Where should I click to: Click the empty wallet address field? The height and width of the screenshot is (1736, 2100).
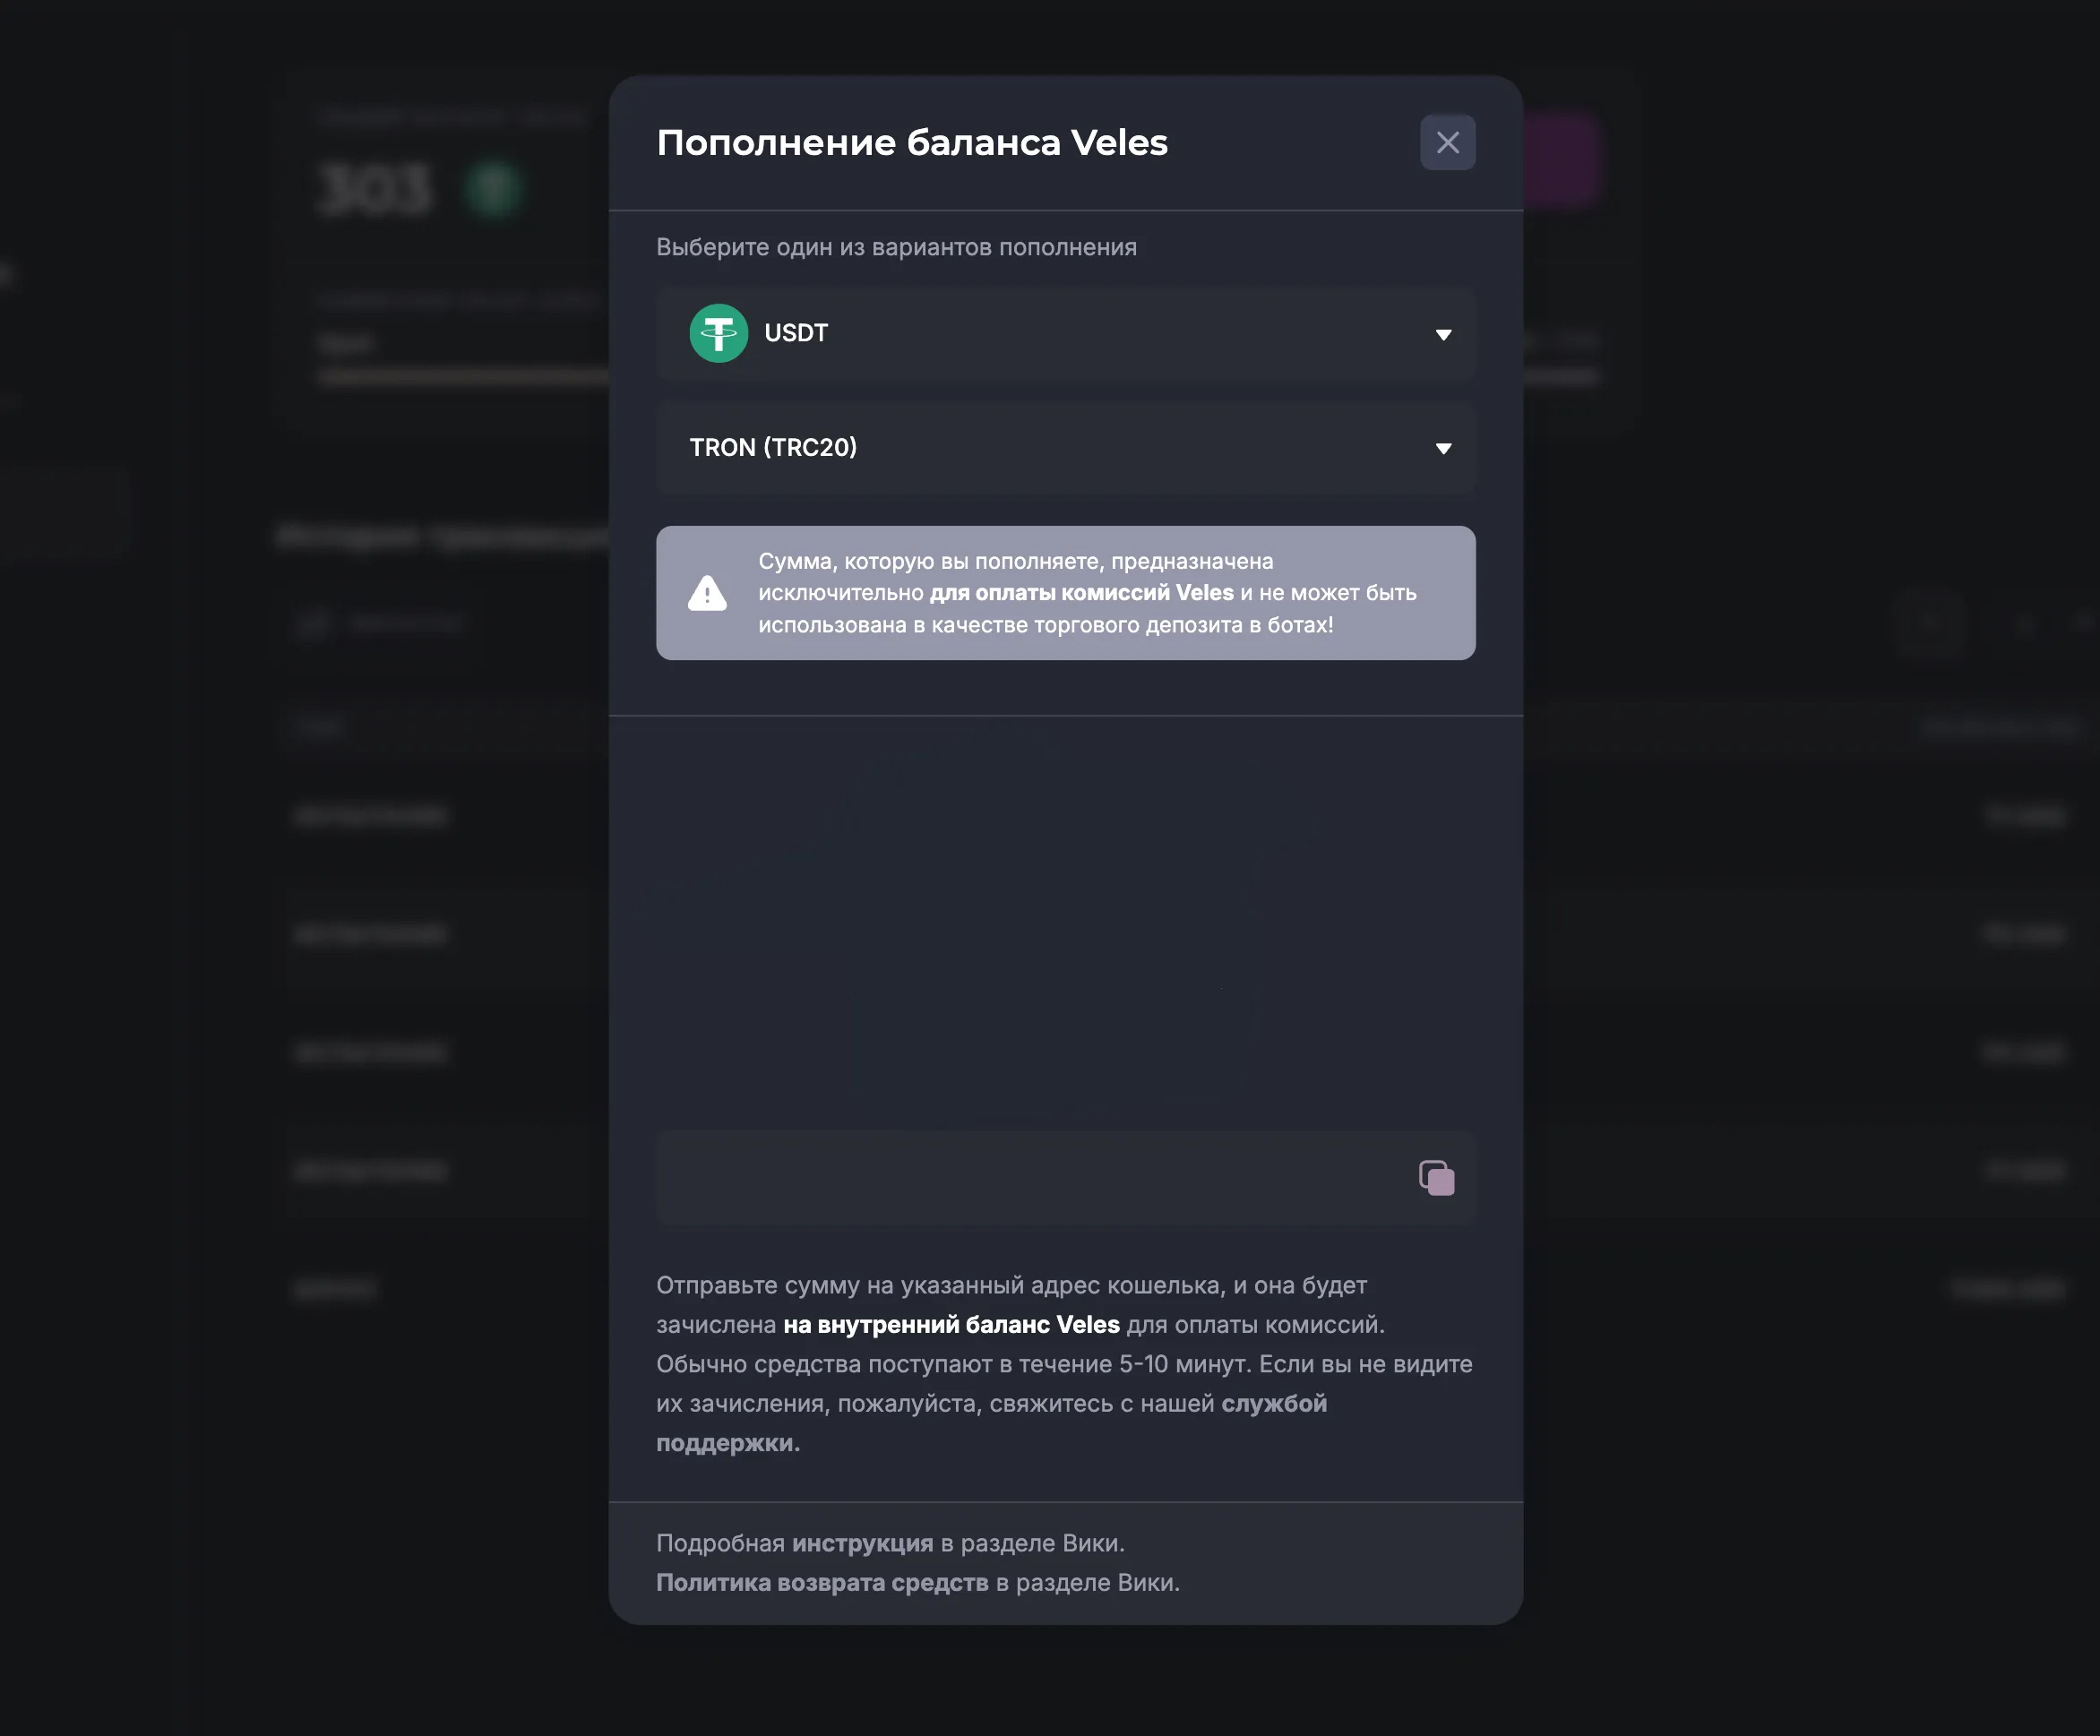coord(1030,1178)
